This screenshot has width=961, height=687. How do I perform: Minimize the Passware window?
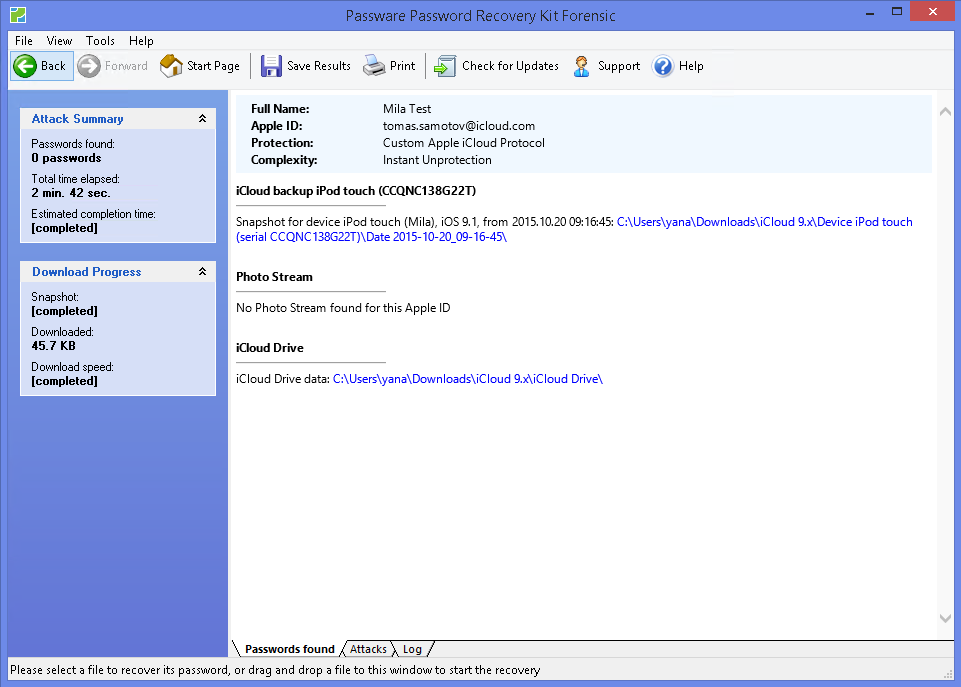(x=870, y=12)
